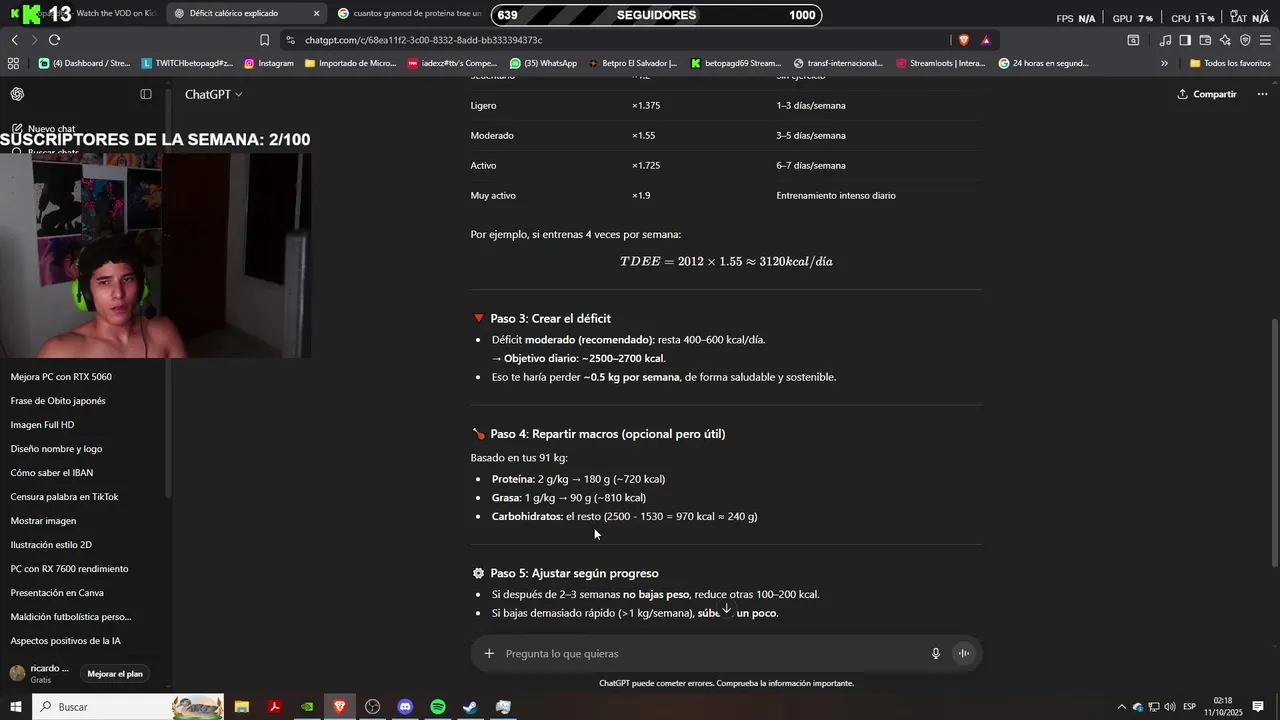Open the 'betopagd69 Stream...' bookmark
The height and width of the screenshot is (720, 1280).
[x=736, y=63]
